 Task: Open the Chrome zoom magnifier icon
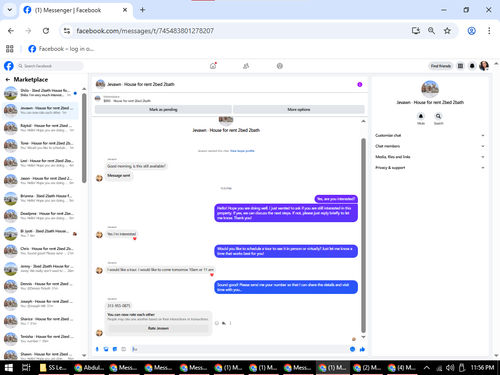pyautogui.click(x=431, y=31)
